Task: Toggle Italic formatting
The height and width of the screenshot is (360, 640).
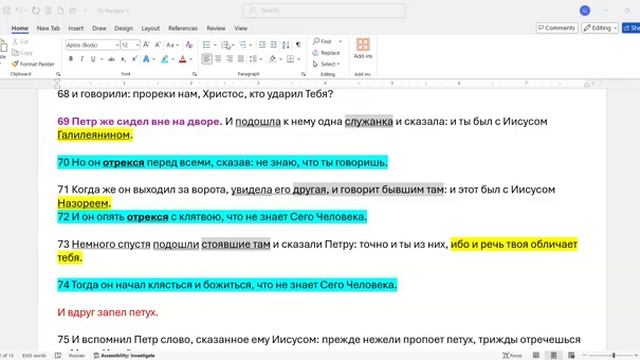Action: (x=82, y=59)
